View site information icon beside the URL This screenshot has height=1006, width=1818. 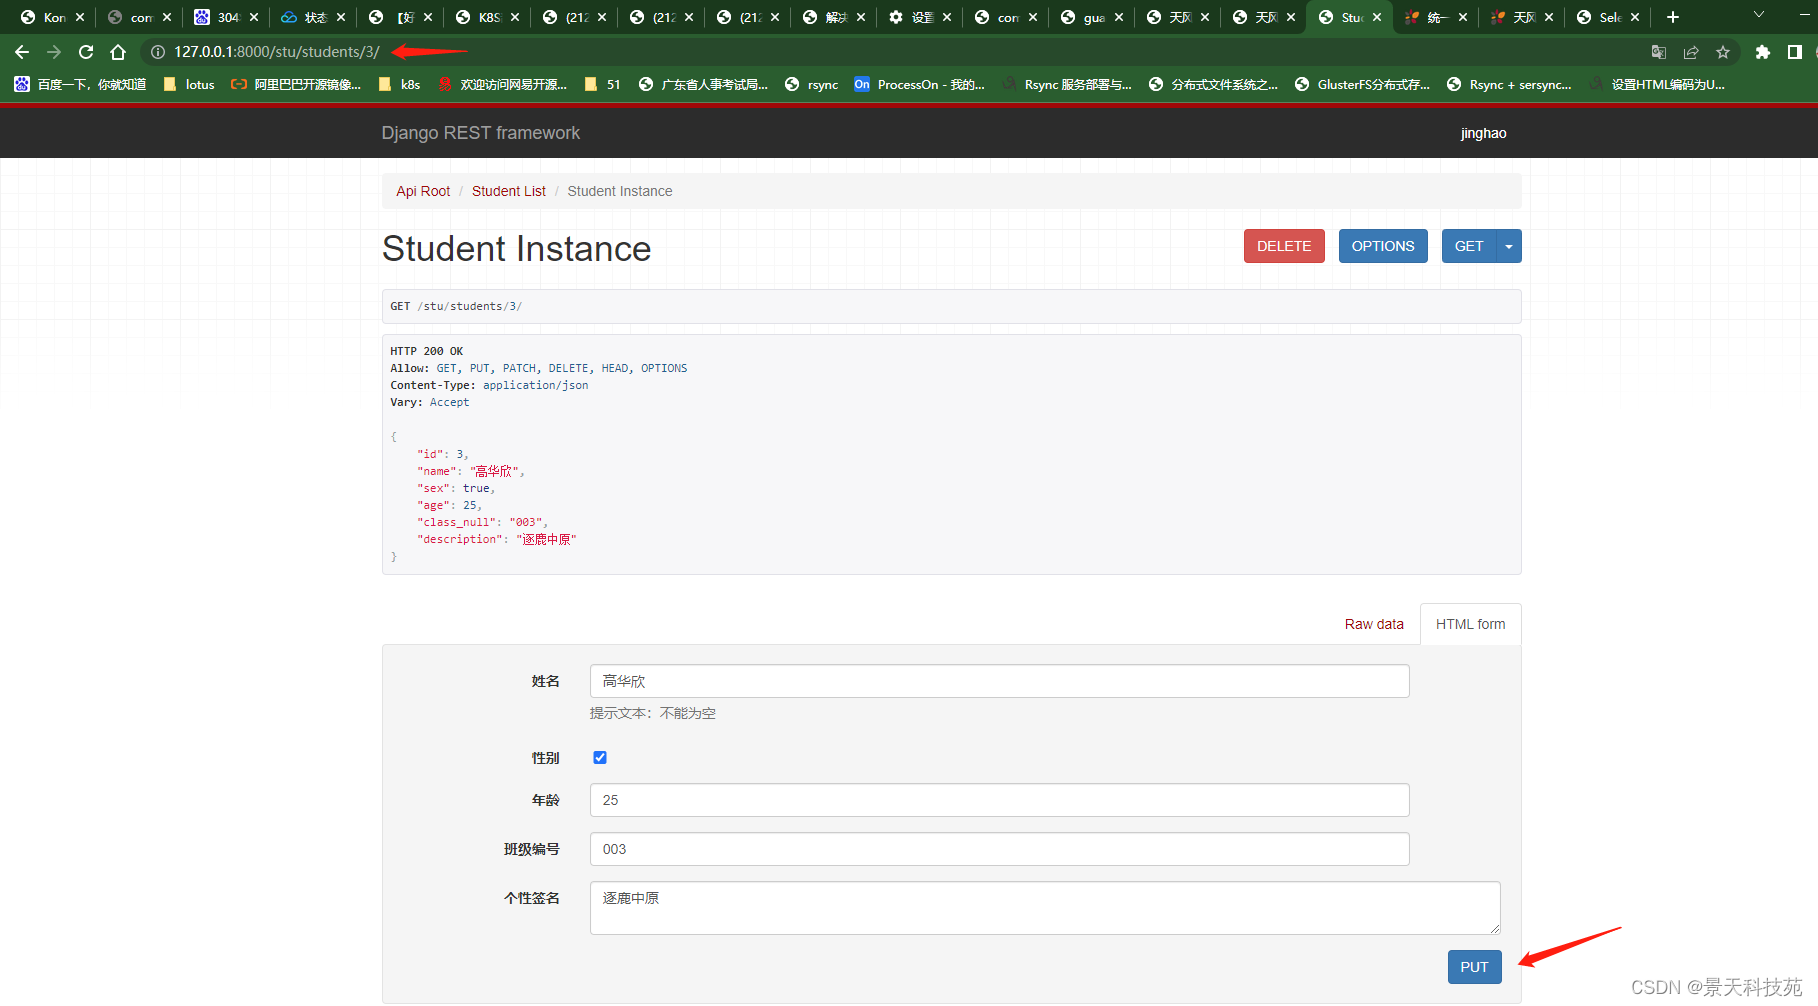coord(157,52)
